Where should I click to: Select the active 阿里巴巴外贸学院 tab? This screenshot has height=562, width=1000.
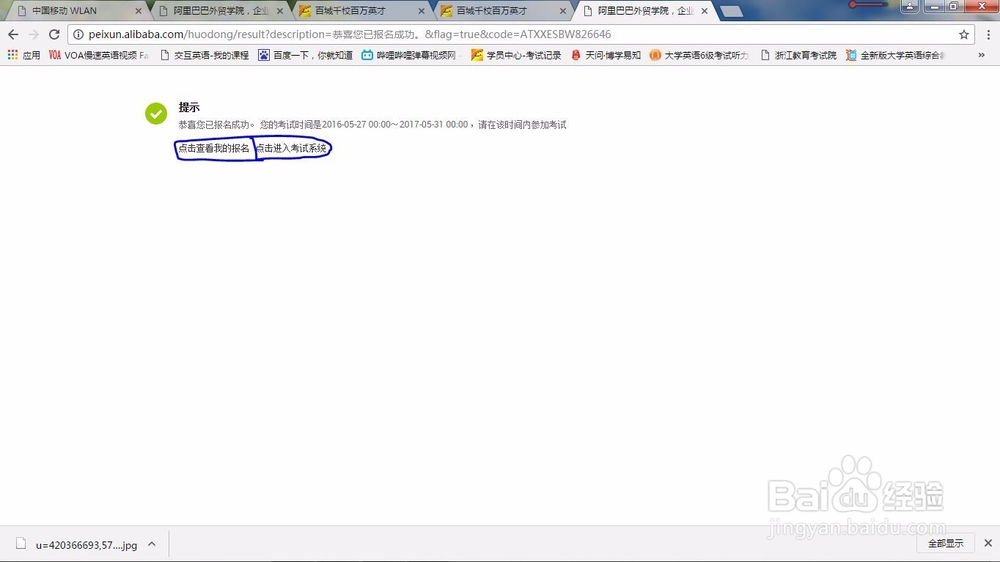pyautogui.click(x=644, y=11)
